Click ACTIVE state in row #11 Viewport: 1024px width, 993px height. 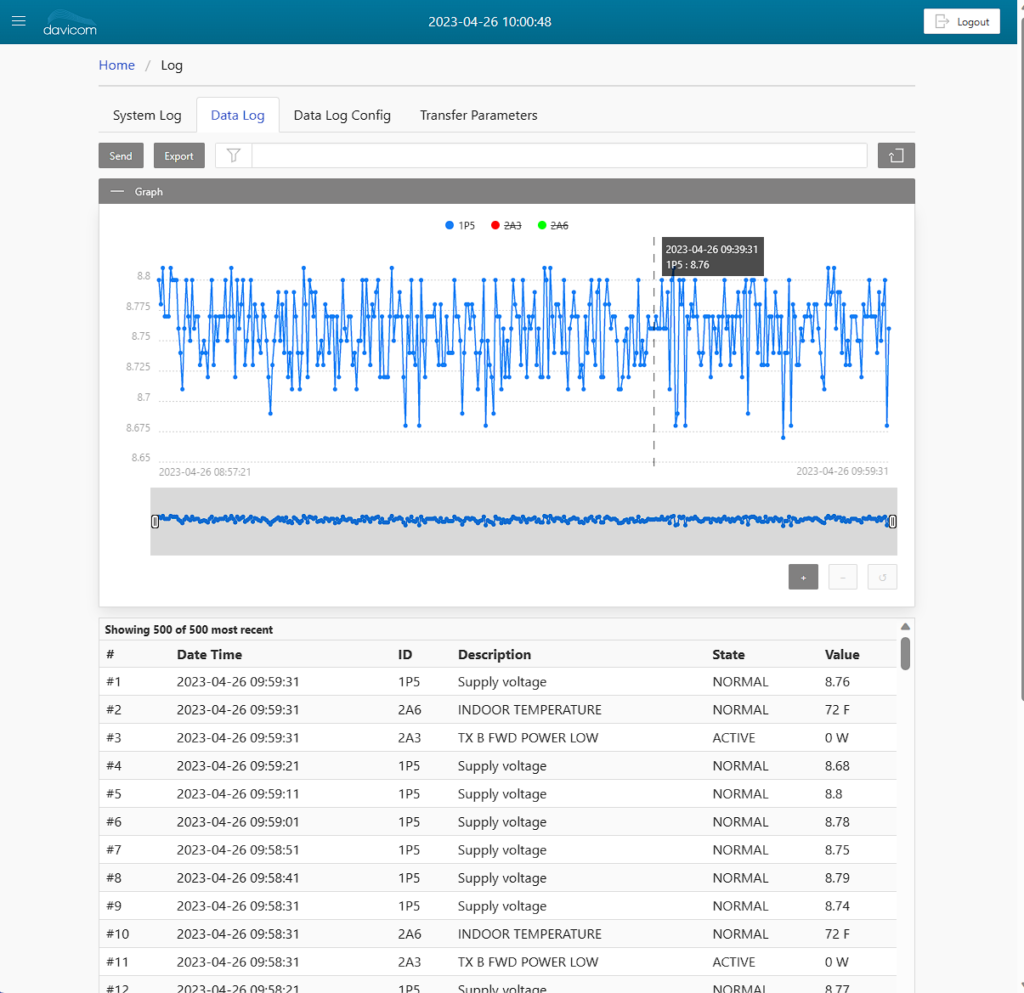(733, 962)
